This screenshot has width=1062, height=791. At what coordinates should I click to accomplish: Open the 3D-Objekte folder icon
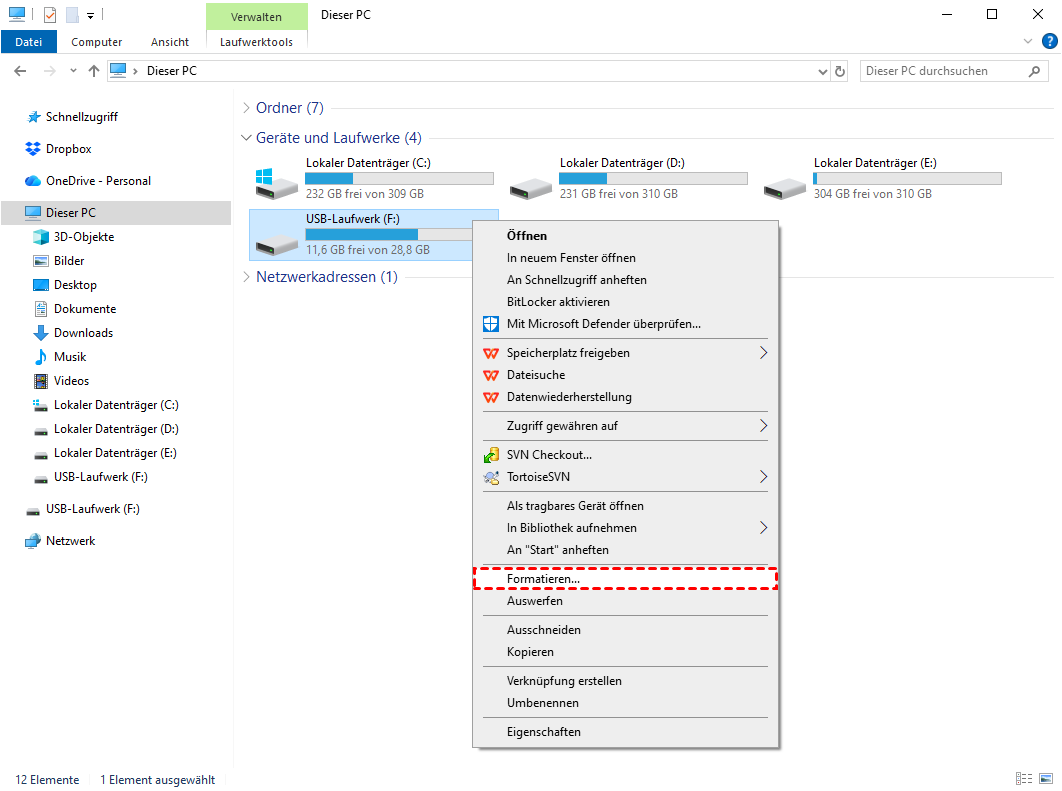pos(41,237)
